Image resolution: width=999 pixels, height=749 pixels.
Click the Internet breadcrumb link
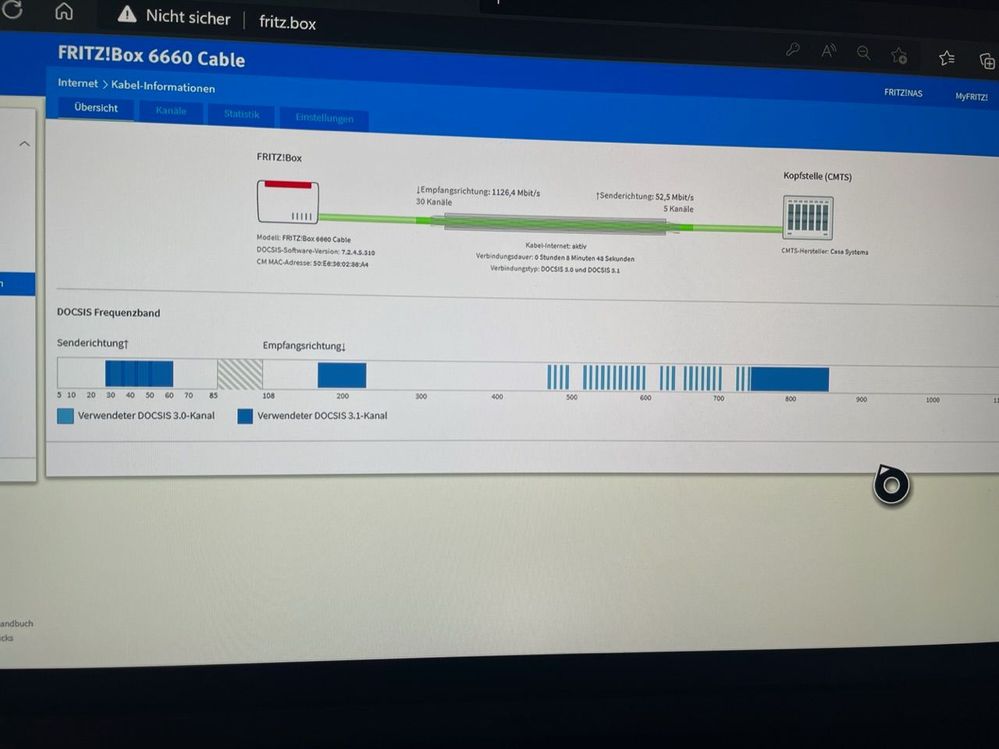click(x=78, y=83)
